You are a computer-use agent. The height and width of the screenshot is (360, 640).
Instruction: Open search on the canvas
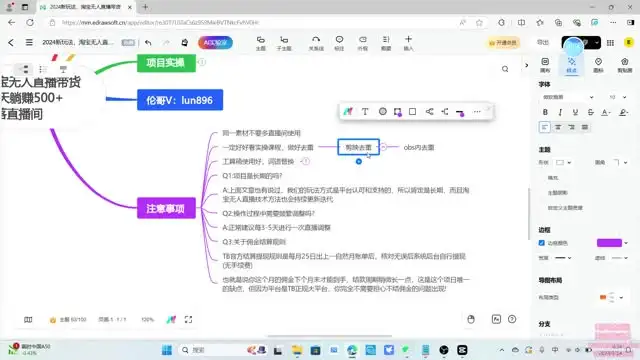[505, 69]
